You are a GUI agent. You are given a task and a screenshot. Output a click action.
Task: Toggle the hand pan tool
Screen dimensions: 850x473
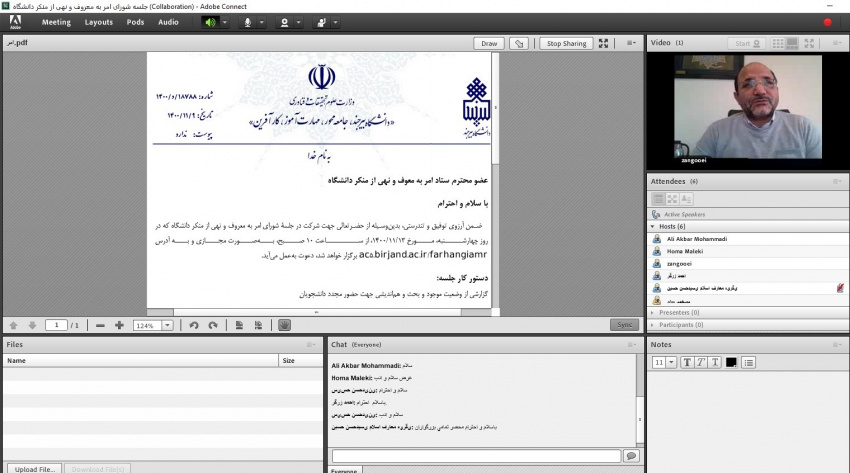(x=285, y=325)
